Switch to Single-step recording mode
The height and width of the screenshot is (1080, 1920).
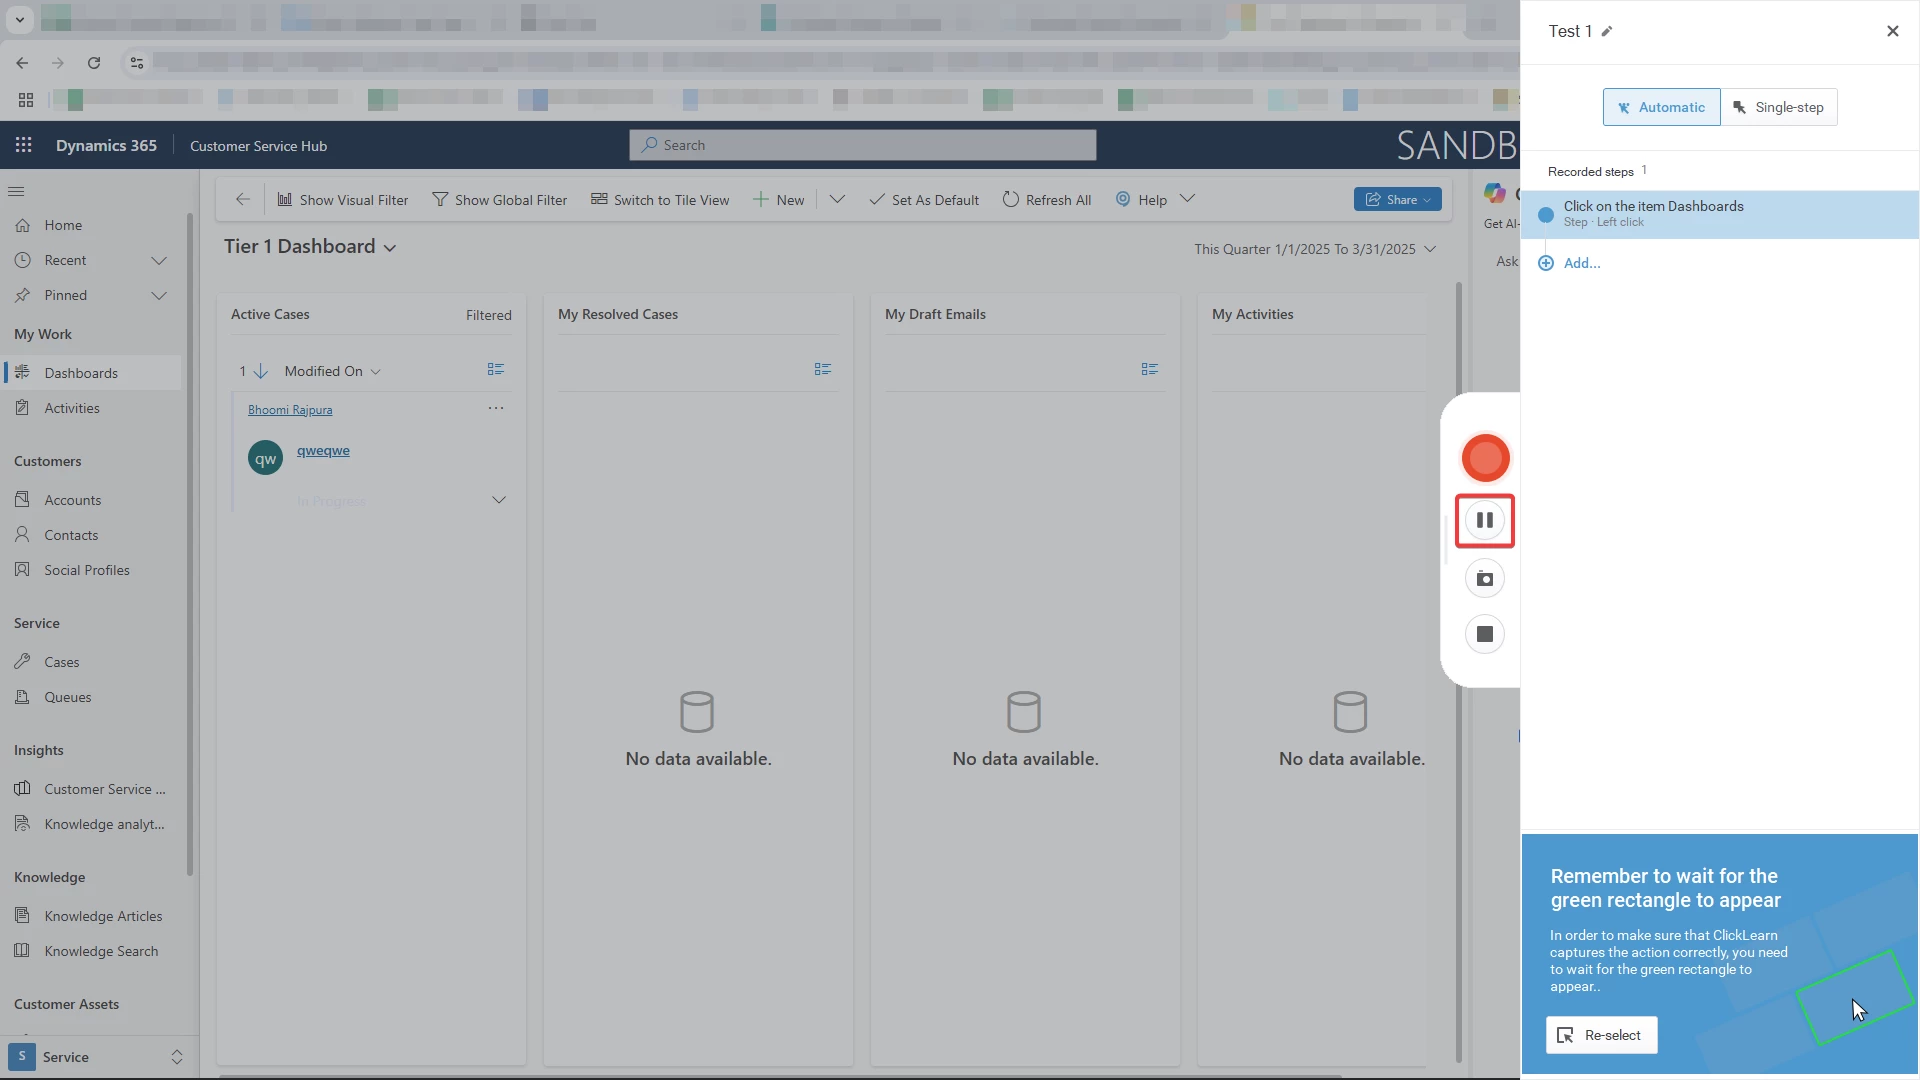pos(1778,107)
